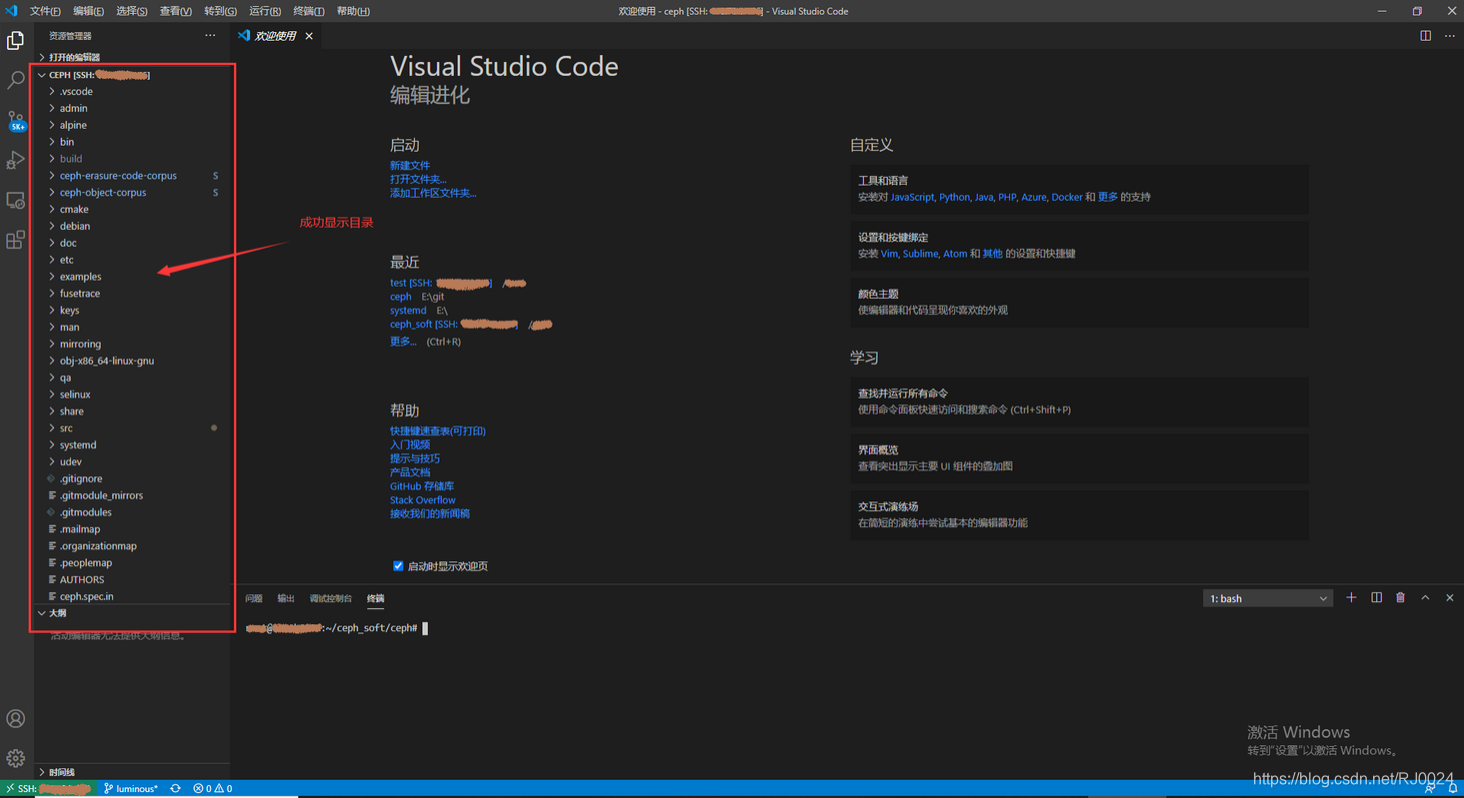Collapse the 大纲 outline section
This screenshot has height=798, width=1464.
click(x=57, y=613)
